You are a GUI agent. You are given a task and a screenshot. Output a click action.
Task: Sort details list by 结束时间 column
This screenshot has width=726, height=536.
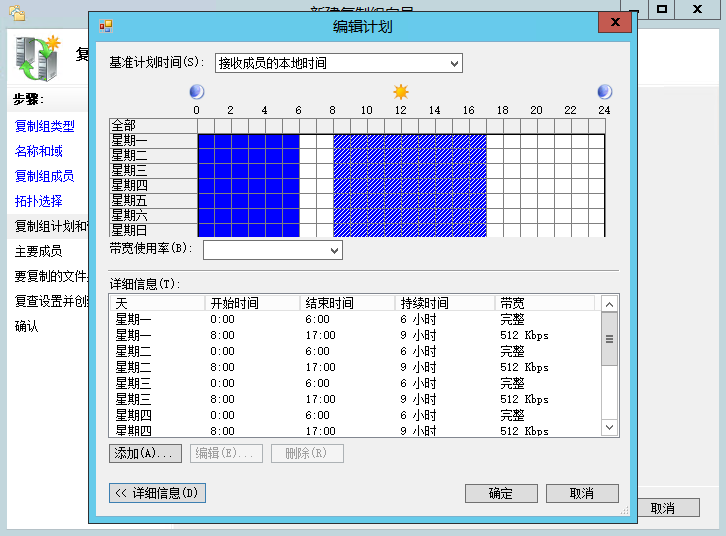(x=347, y=303)
